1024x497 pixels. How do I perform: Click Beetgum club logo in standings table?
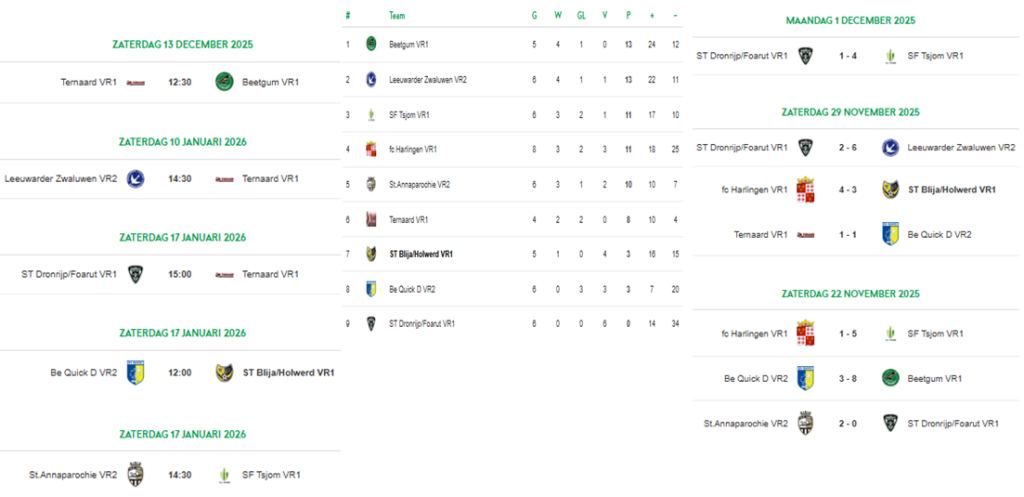371,44
